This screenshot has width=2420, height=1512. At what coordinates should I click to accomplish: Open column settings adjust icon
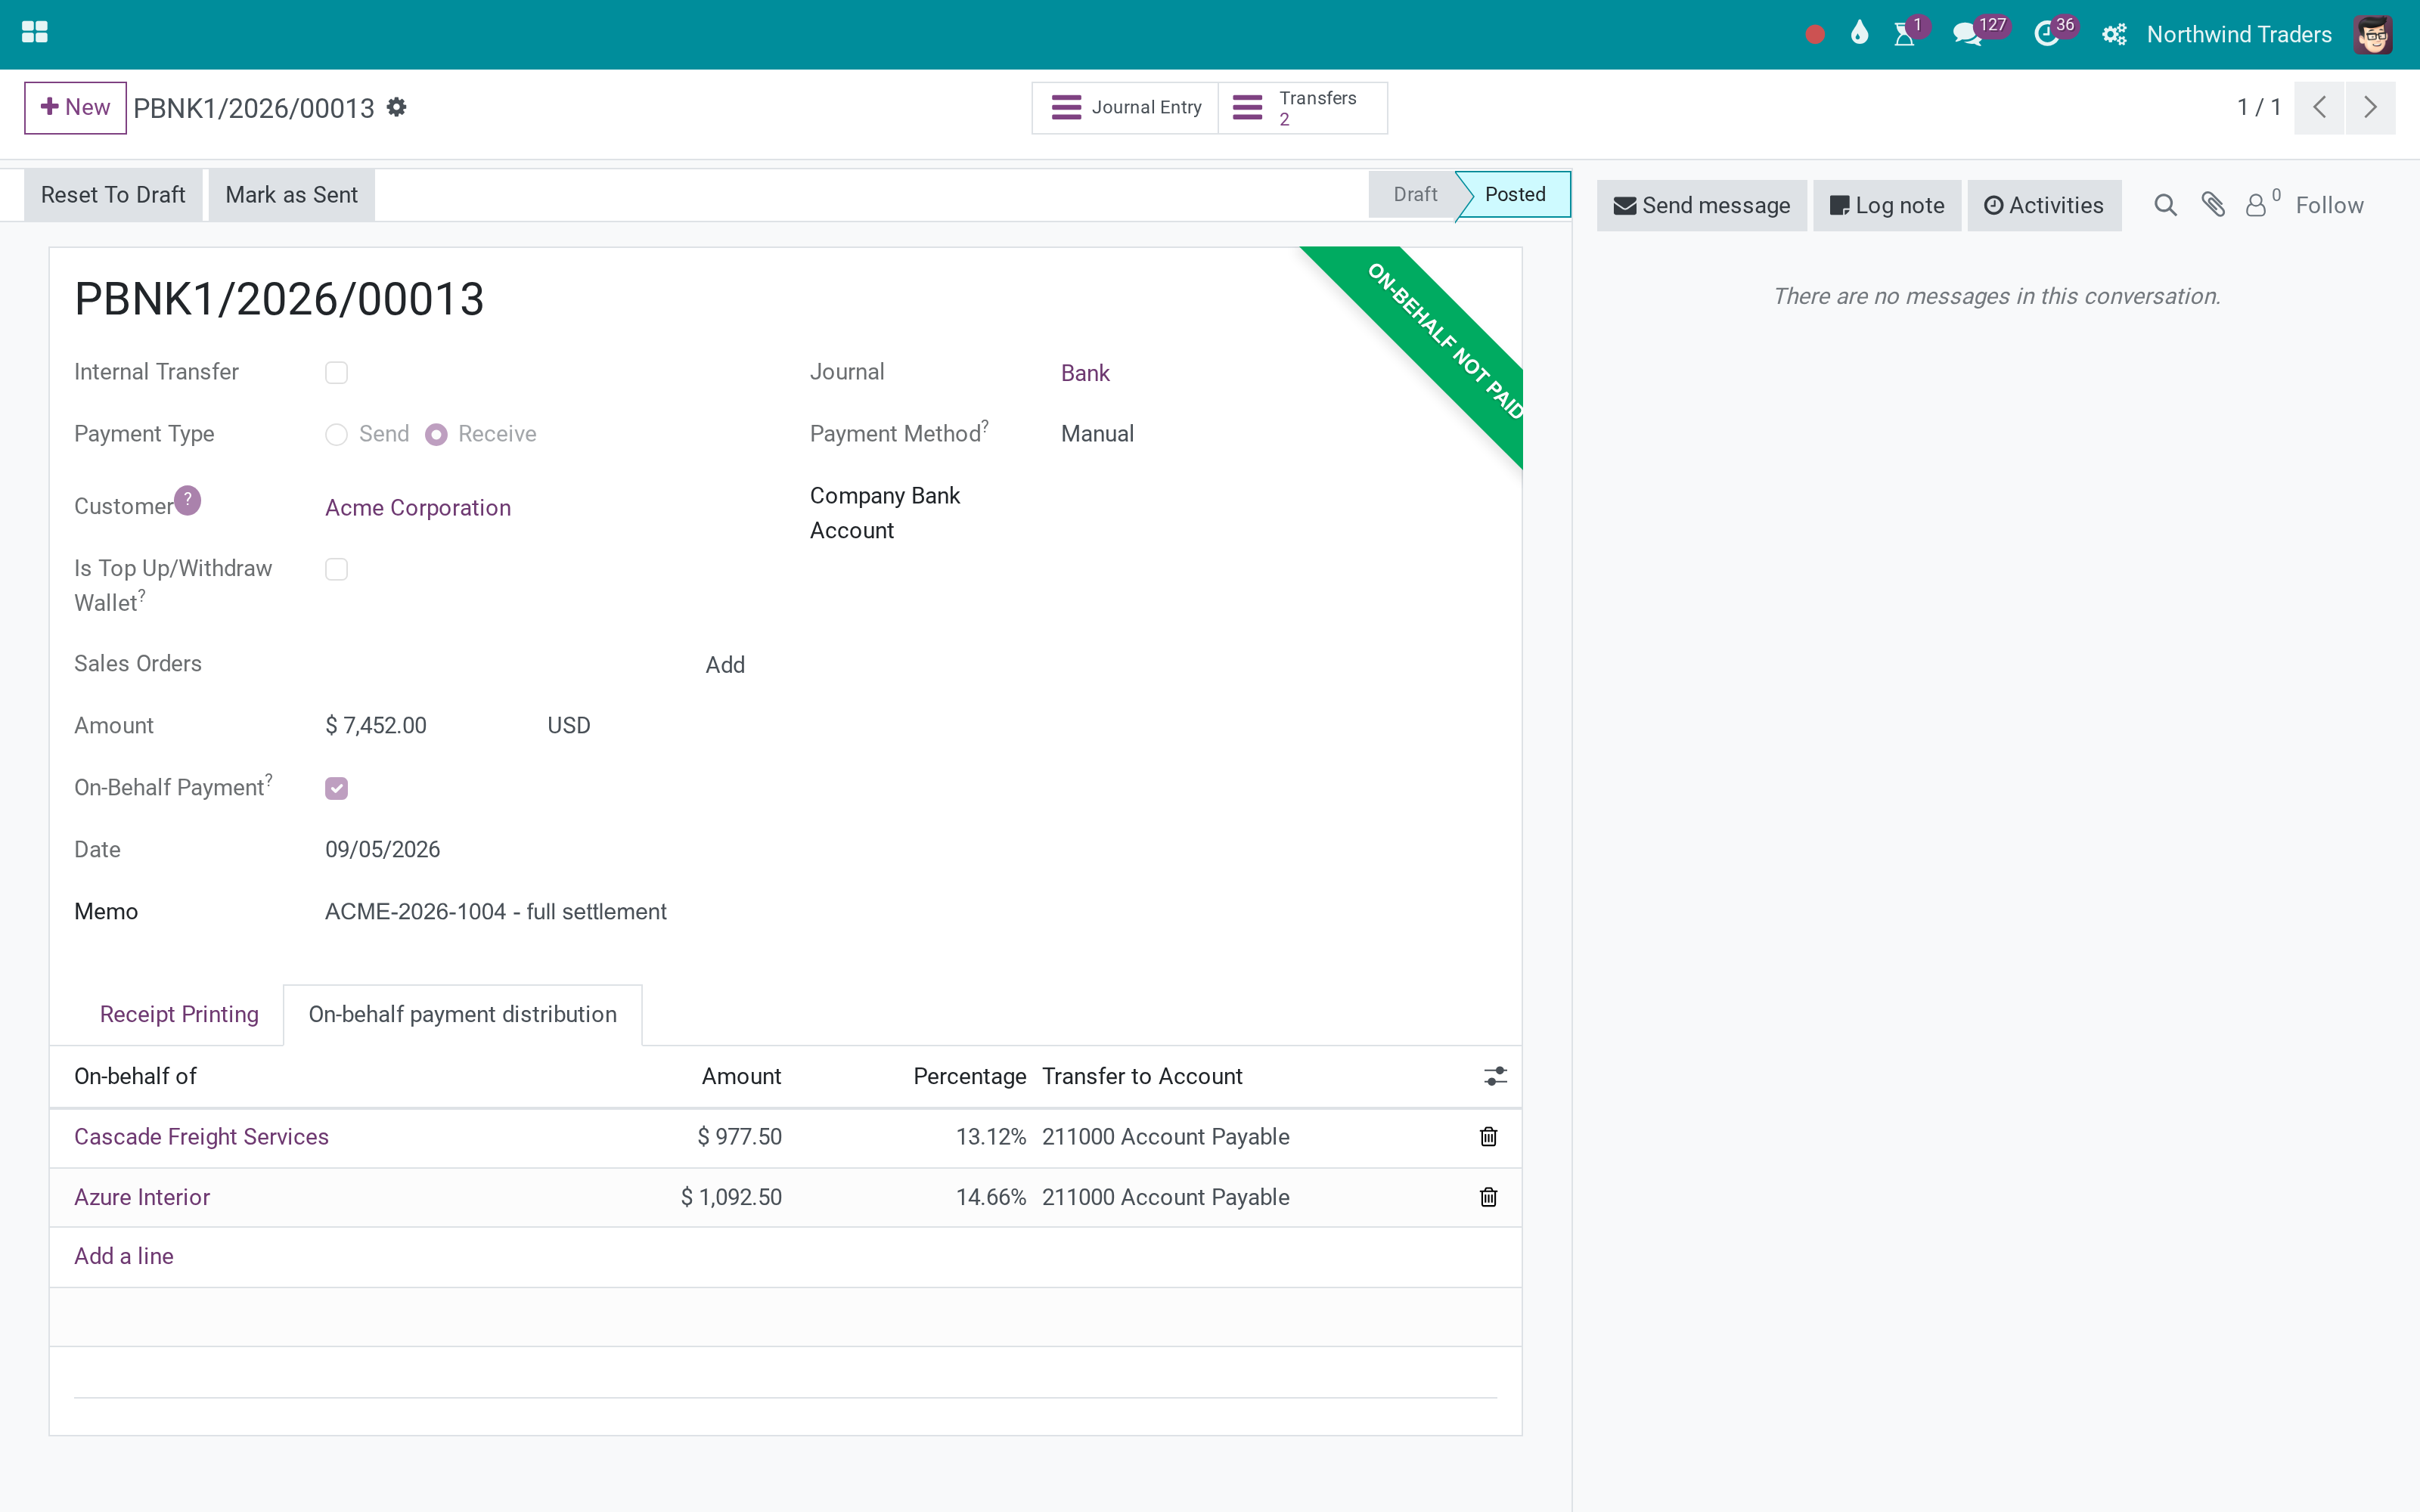[1495, 1076]
